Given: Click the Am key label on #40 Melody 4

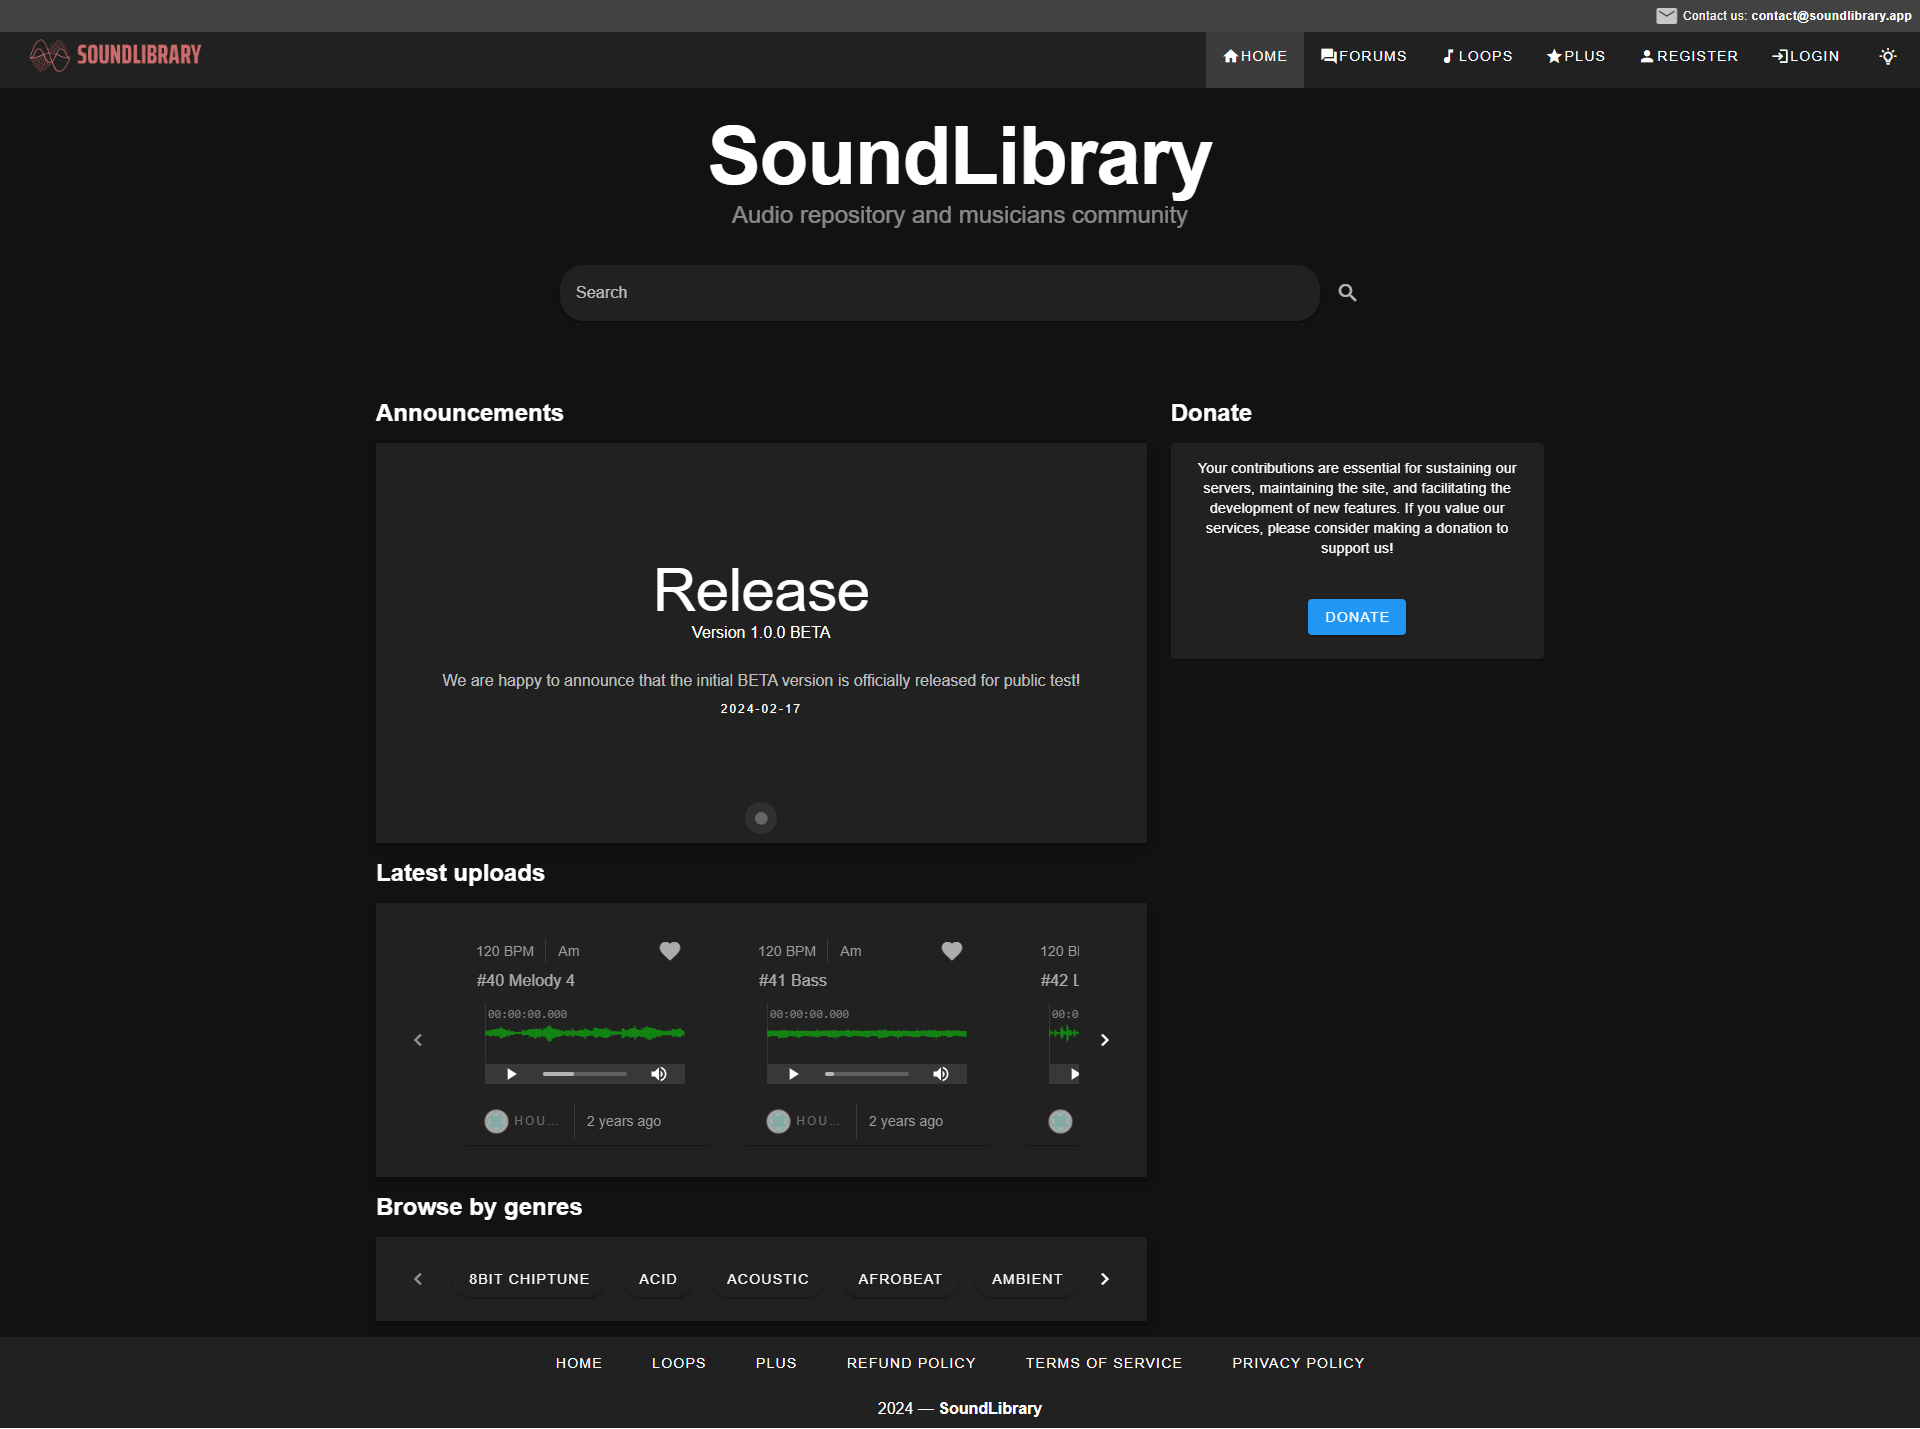Looking at the screenshot, I should [568, 951].
